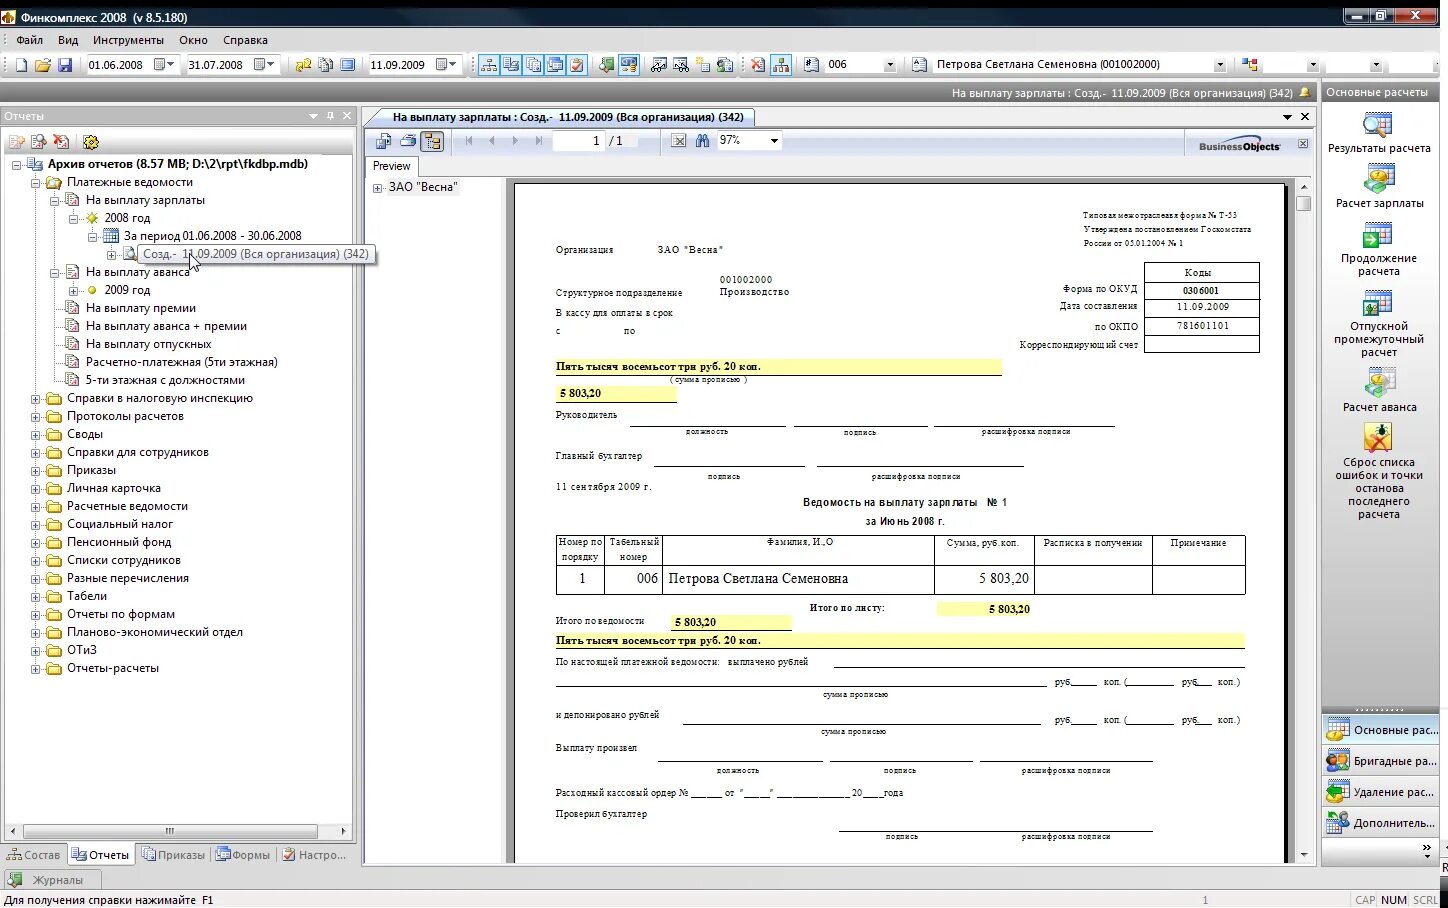Expand ЗАО "Весна" group tree node
This screenshot has height=908, width=1448.
click(x=378, y=188)
